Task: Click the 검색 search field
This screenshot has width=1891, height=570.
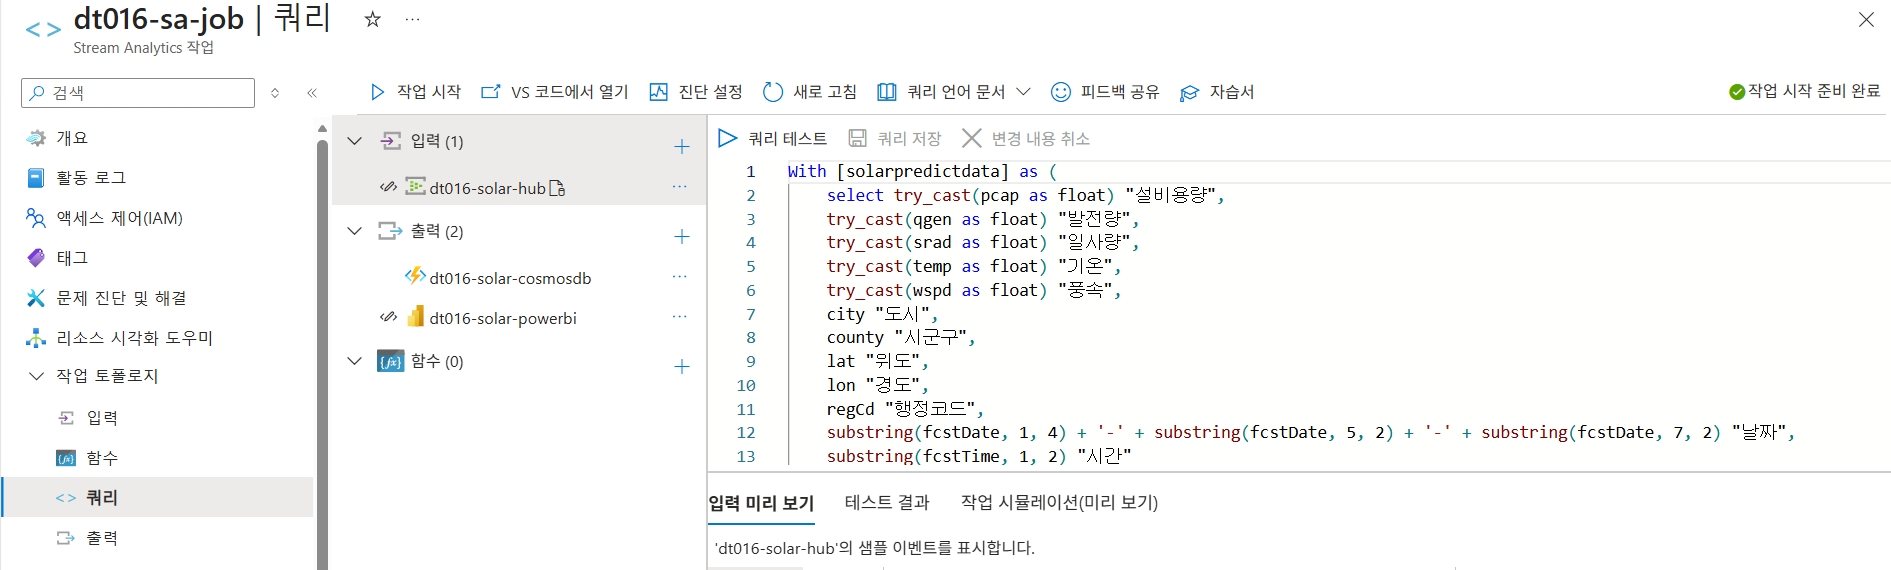Action: click(x=138, y=92)
